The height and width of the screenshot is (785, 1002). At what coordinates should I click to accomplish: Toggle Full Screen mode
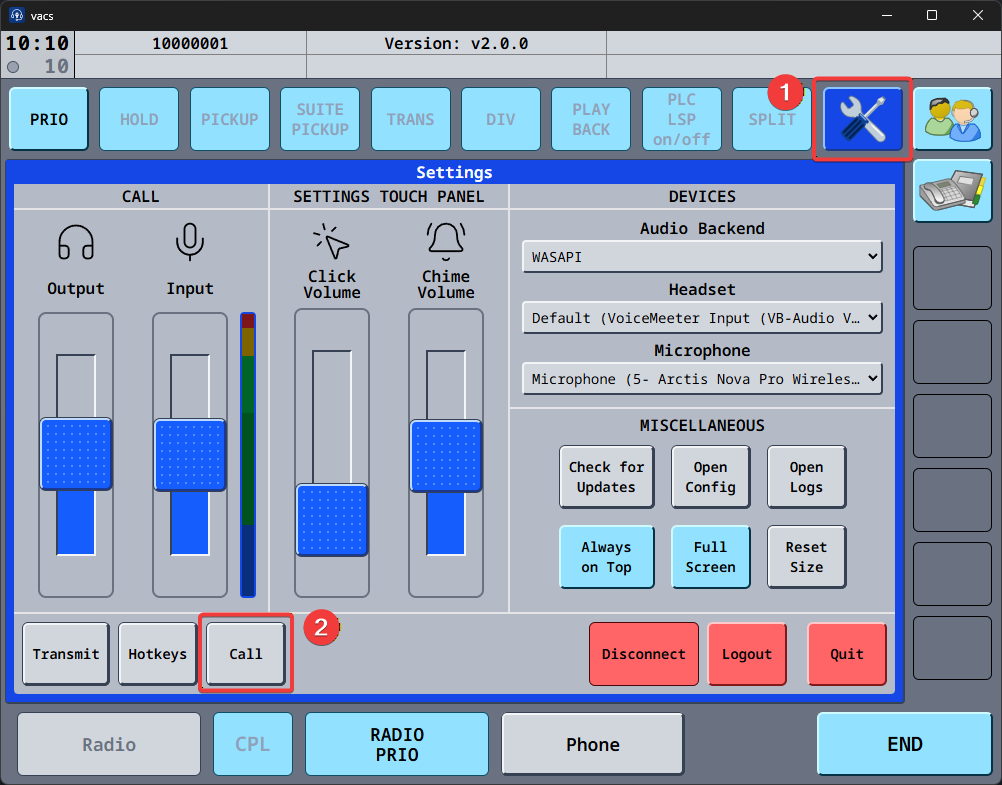pyautogui.click(x=710, y=557)
